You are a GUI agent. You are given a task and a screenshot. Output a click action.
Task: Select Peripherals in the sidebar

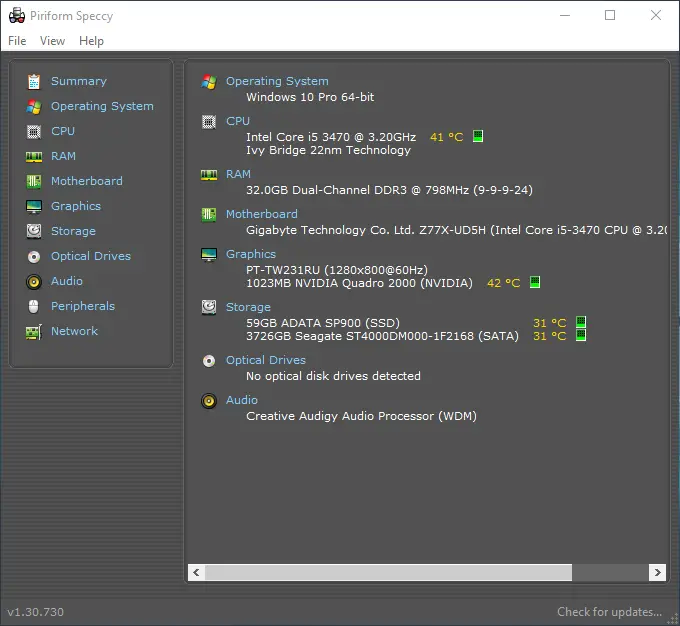(83, 306)
